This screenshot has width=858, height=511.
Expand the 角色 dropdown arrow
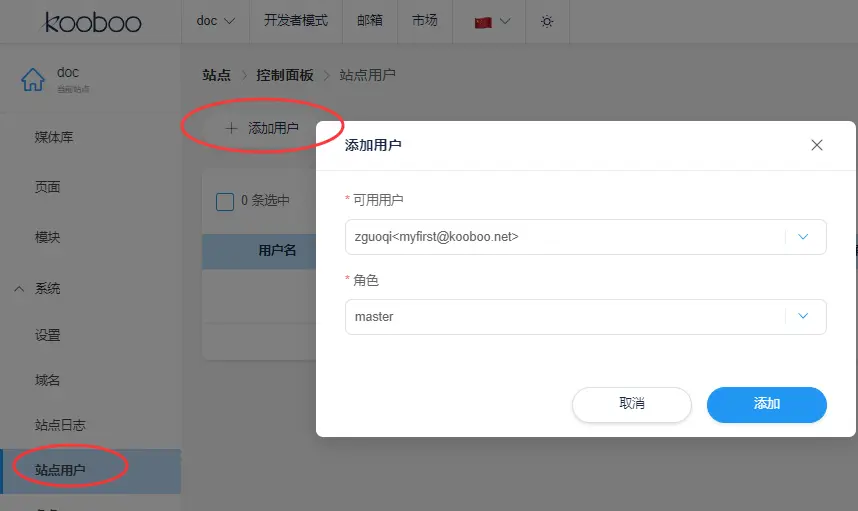pos(802,316)
